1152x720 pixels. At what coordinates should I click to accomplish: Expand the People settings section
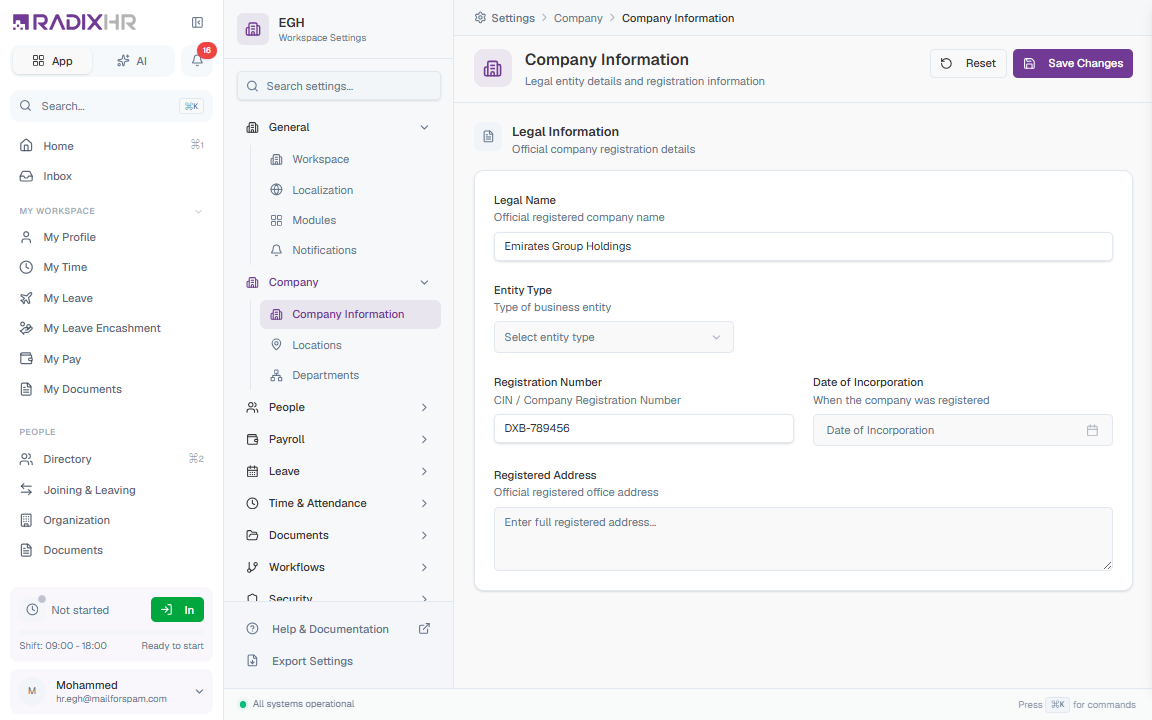[424, 407]
